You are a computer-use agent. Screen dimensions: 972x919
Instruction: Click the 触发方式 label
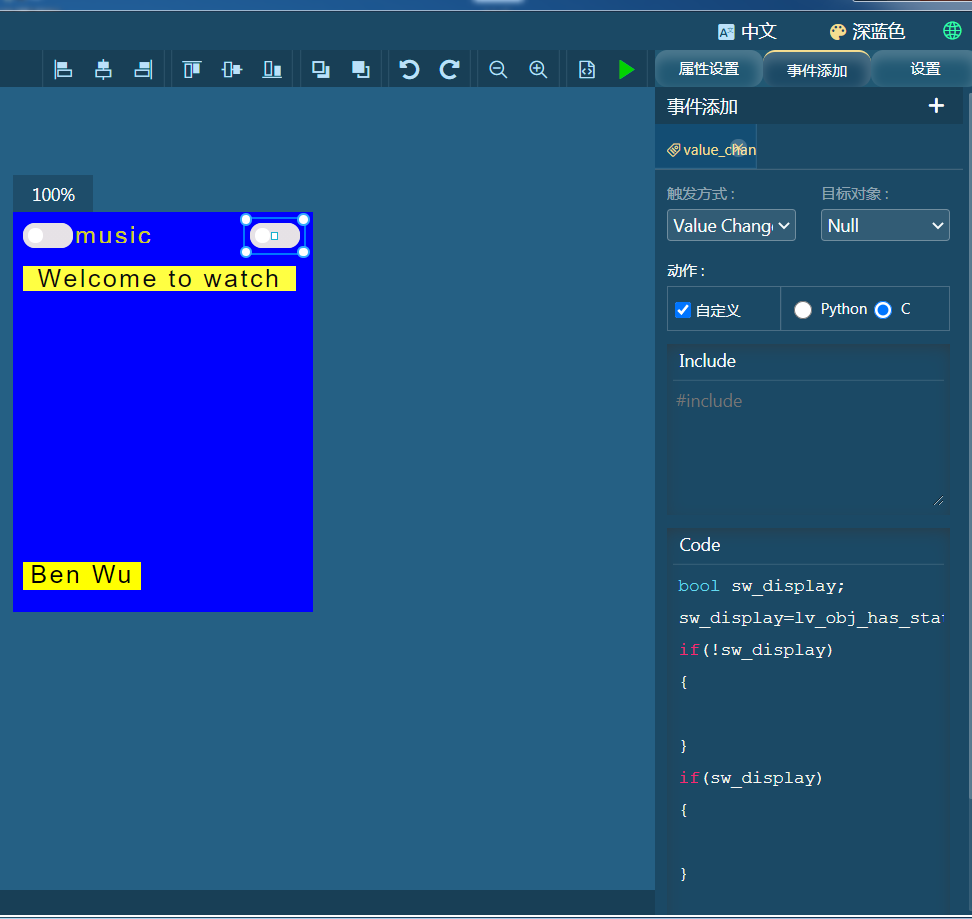pos(700,194)
